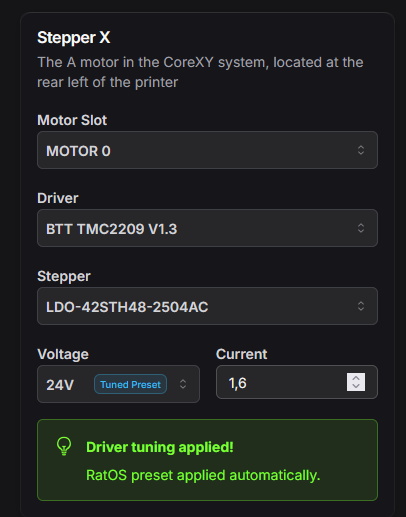Click chevron icon in Stepper select box
This screenshot has width=406, height=517.
point(361,306)
